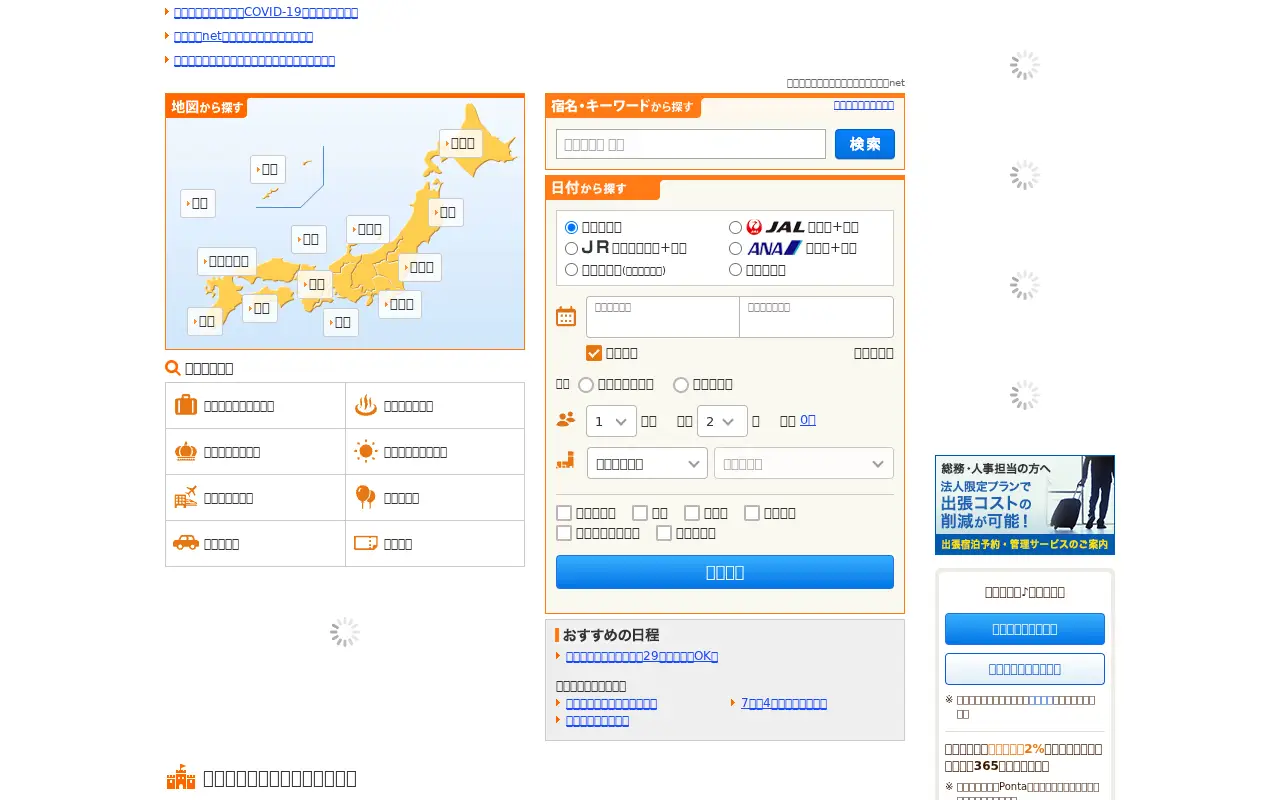Click the airplane and building icon
Screen dimensions: 1280x800
tap(186, 497)
